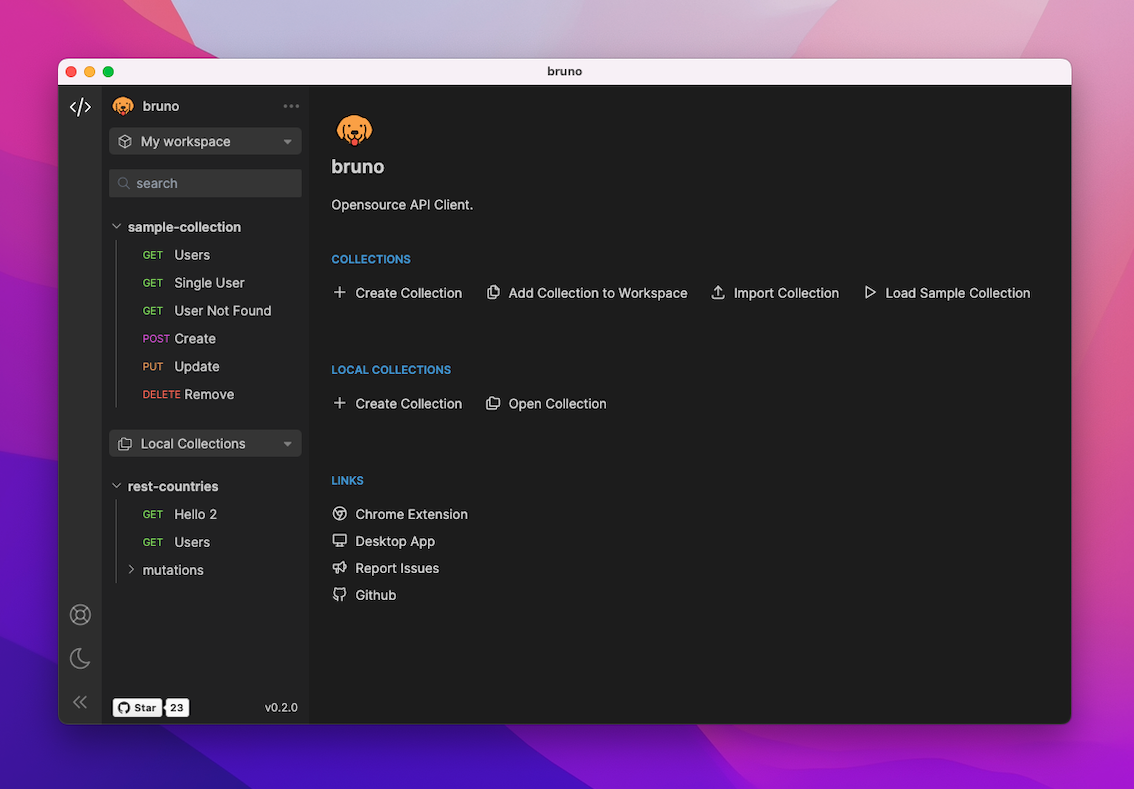Open the Github link

(375, 595)
